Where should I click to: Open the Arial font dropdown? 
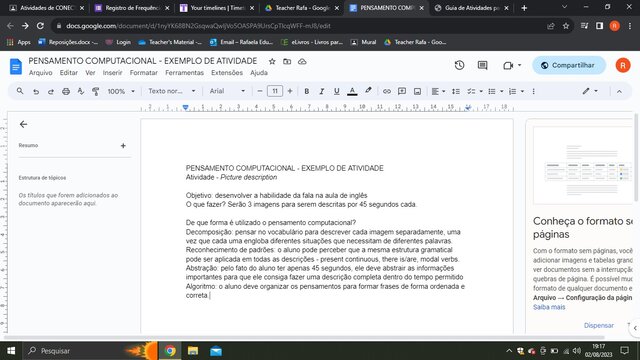227,91
